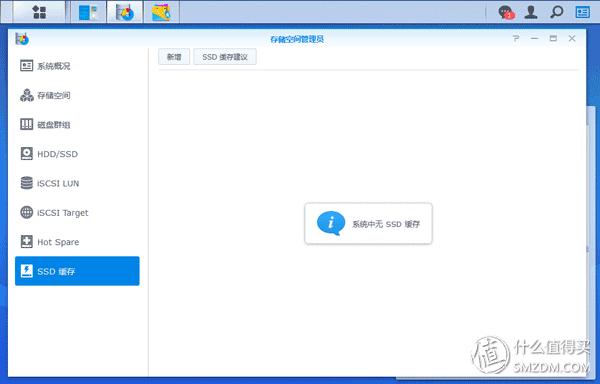Open 存储空间 section
Viewport: 600px width, 384px height.
pyautogui.click(x=77, y=95)
